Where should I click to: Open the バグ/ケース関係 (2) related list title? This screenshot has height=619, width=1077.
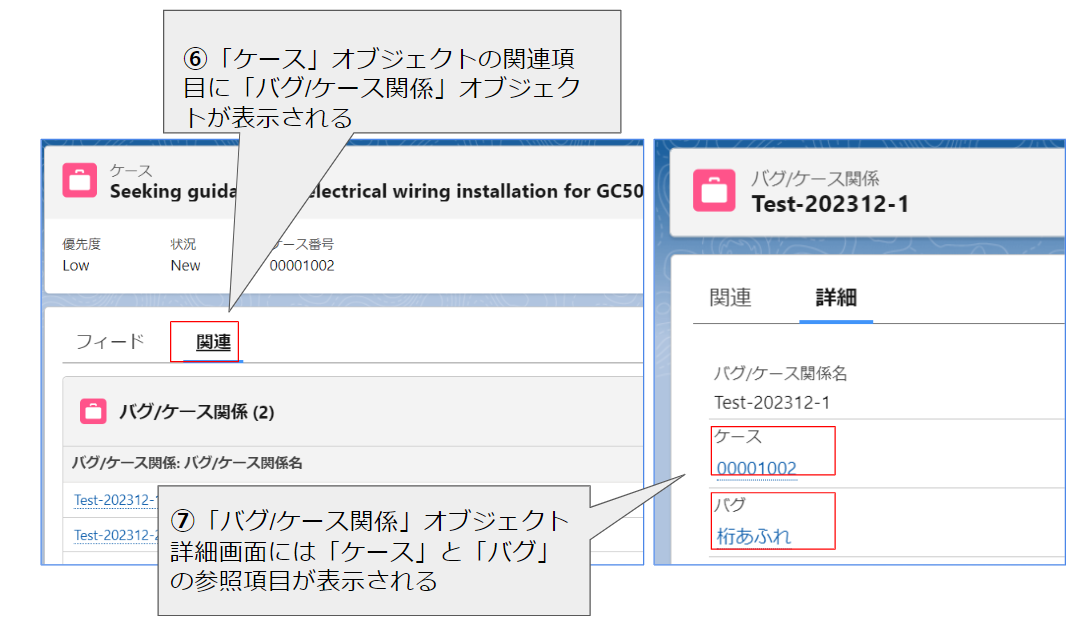point(196,411)
